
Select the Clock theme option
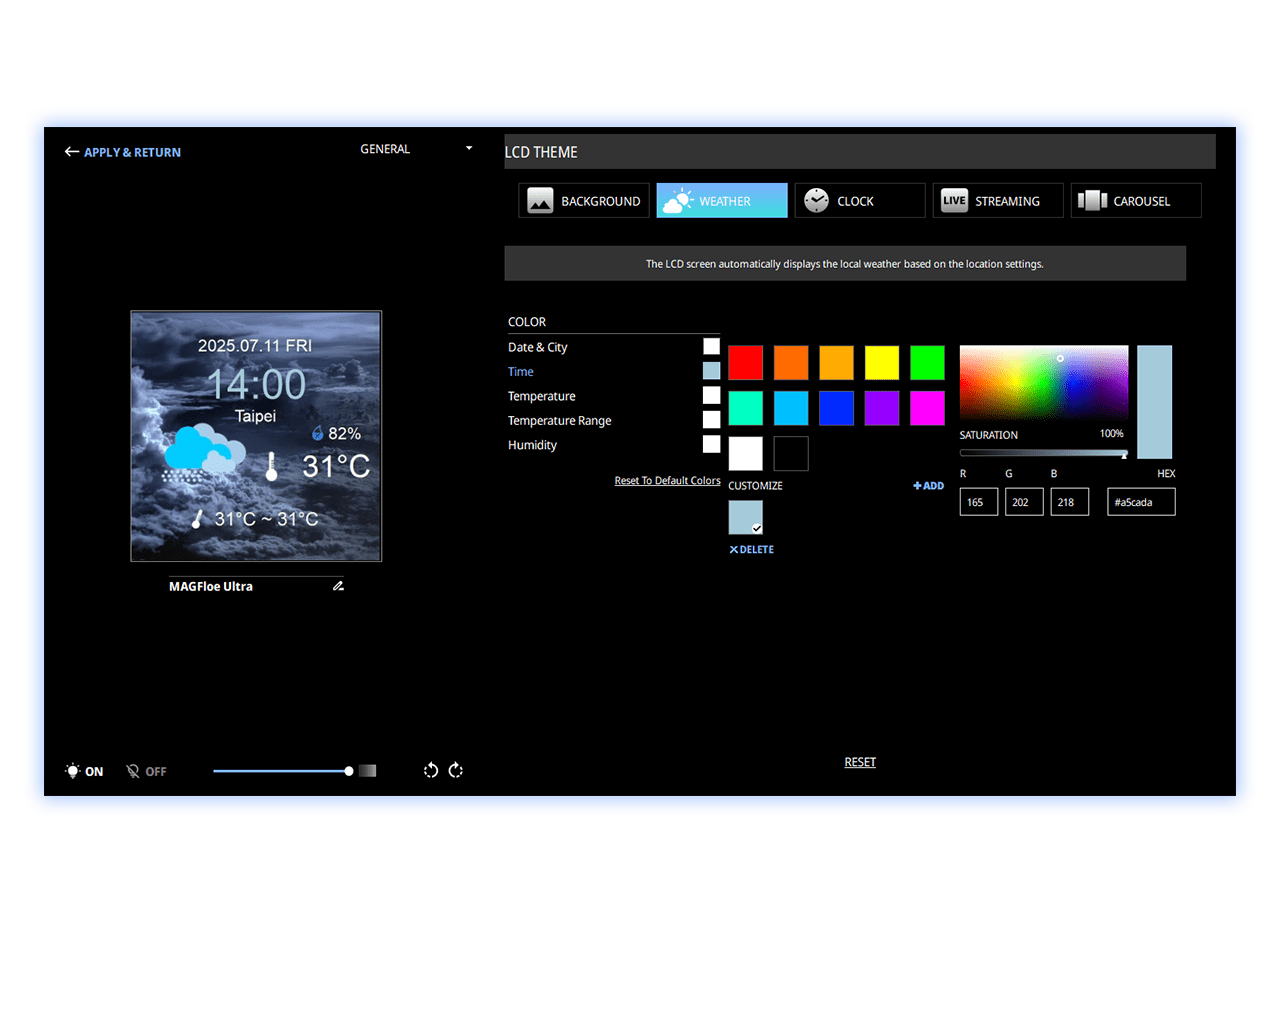(x=859, y=201)
